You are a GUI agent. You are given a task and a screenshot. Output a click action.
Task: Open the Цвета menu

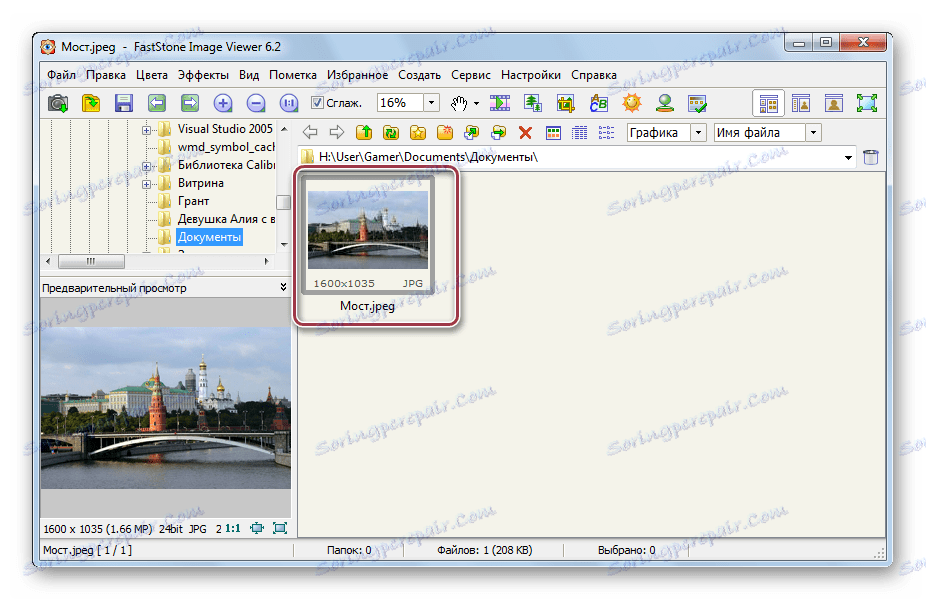(x=152, y=75)
